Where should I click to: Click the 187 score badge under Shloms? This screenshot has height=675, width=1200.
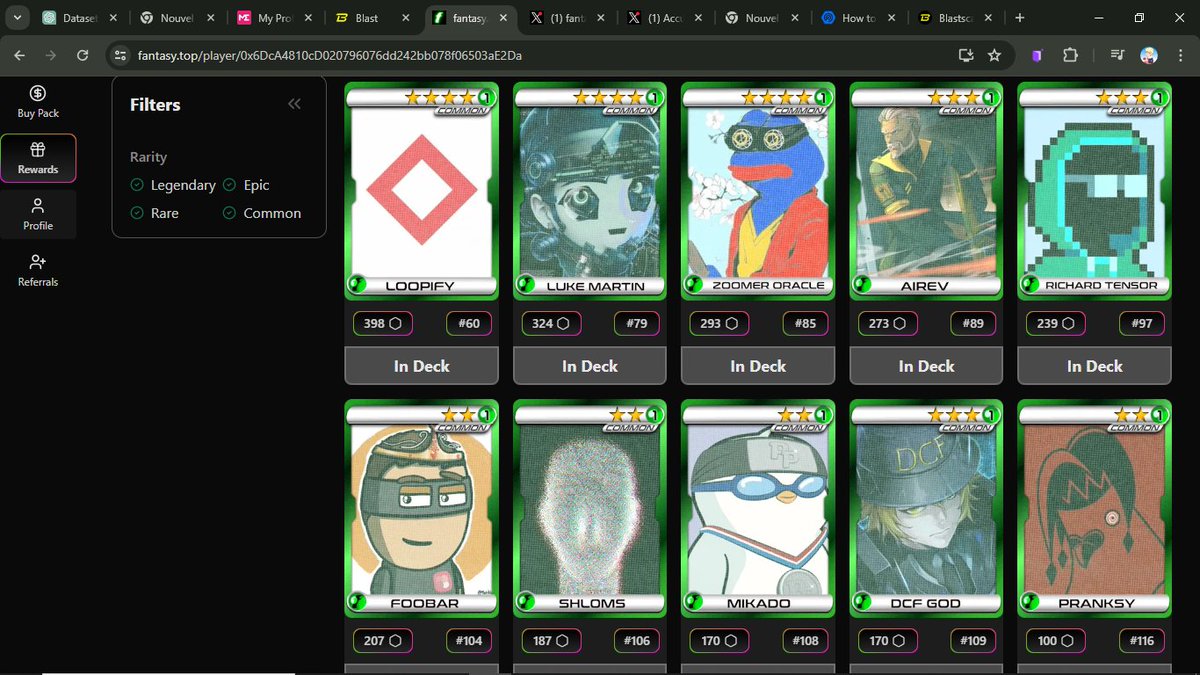point(551,640)
